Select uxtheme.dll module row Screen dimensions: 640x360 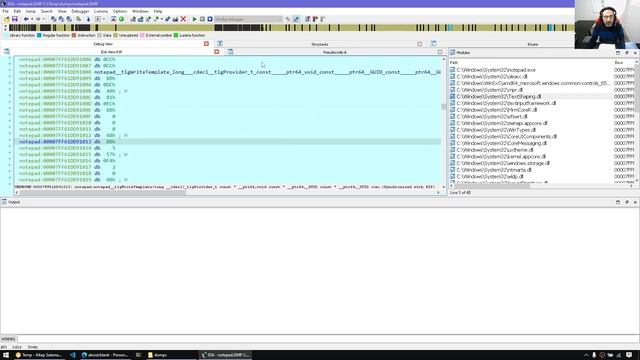(x=543, y=150)
